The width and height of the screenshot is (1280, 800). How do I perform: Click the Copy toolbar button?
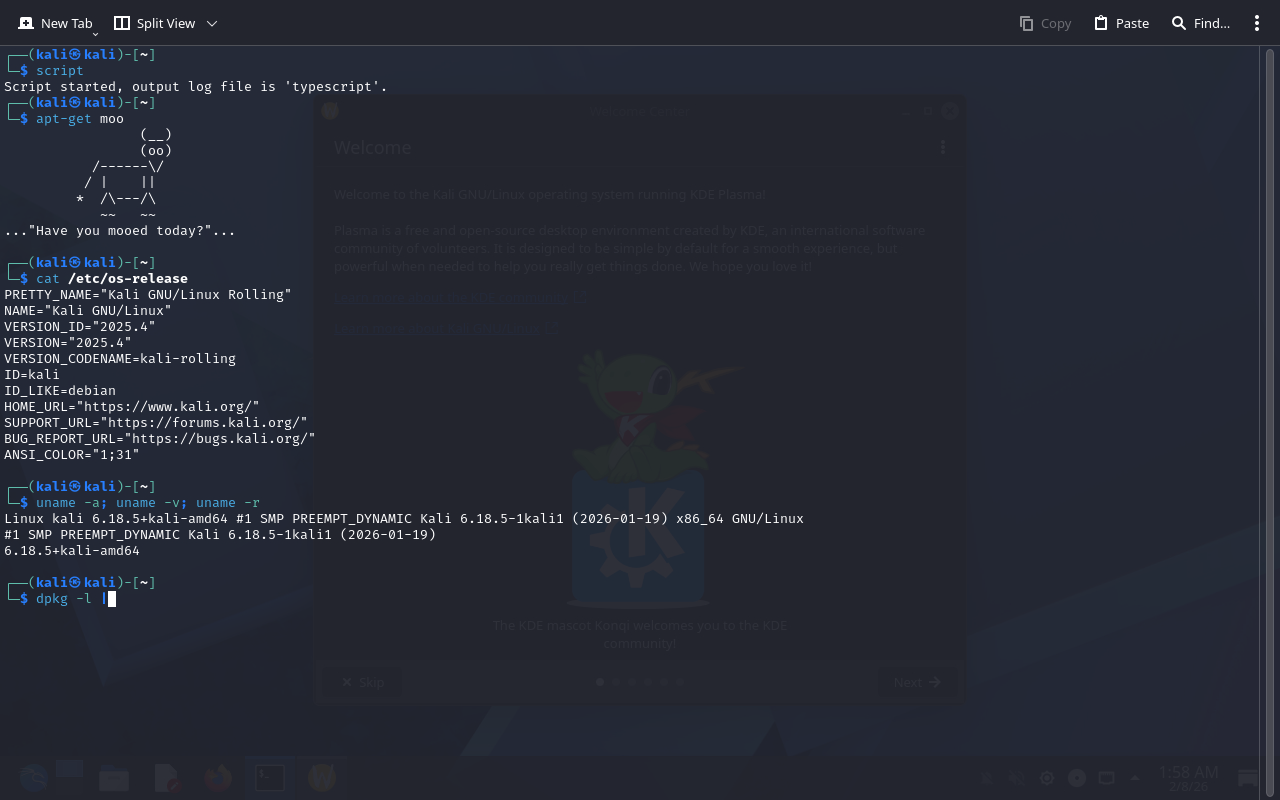point(1045,23)
